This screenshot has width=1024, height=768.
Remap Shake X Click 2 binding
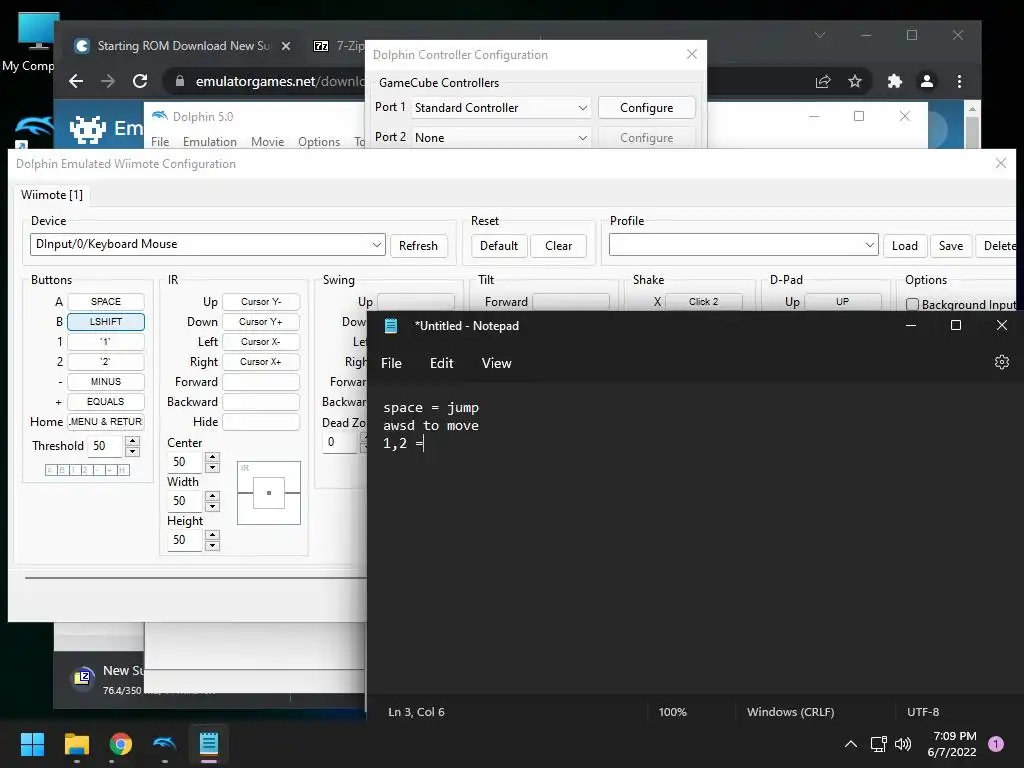pyautogui.click(x=703, y=302)
